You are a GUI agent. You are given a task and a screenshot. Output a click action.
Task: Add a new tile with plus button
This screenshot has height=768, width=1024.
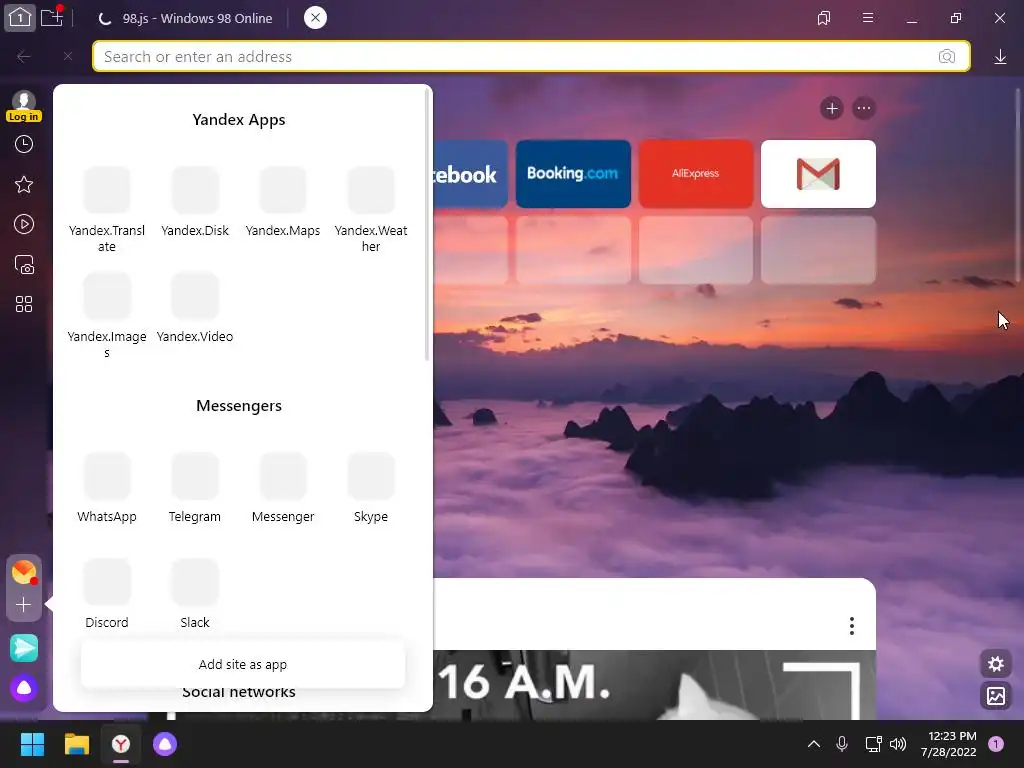coord(832,108)
